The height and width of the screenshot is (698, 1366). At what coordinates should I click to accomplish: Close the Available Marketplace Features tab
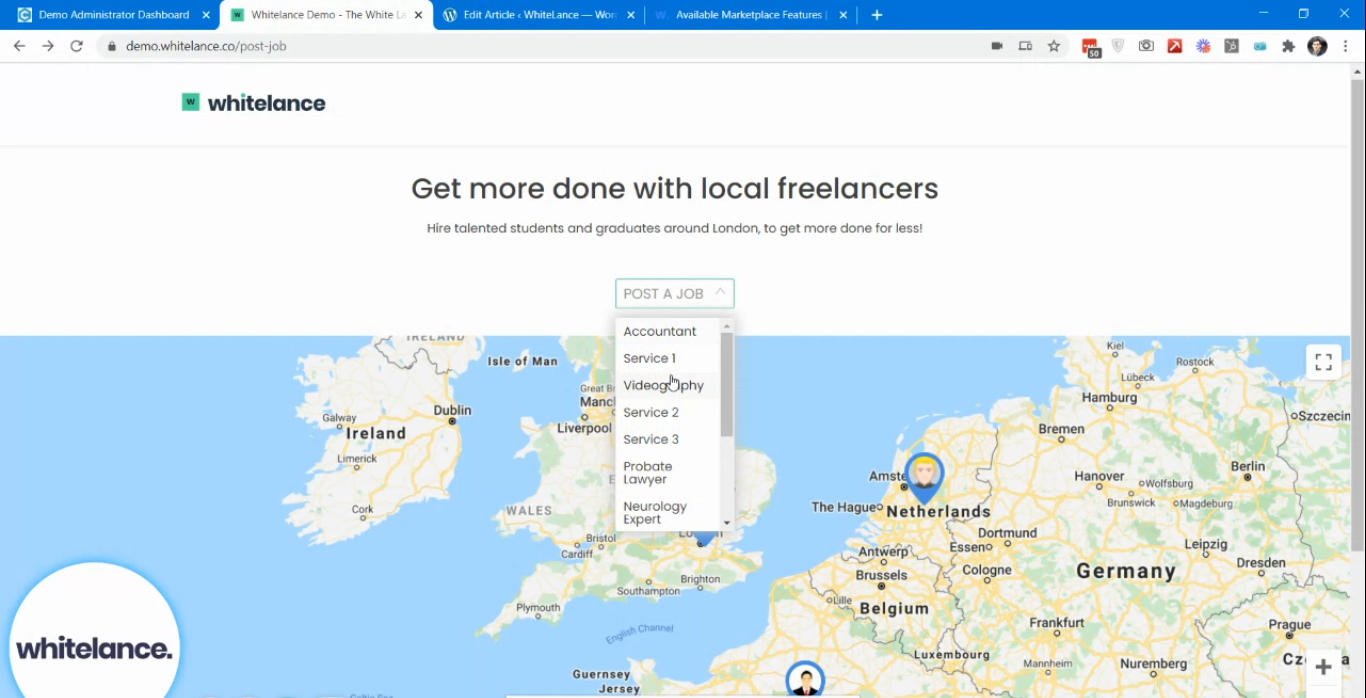843,15
